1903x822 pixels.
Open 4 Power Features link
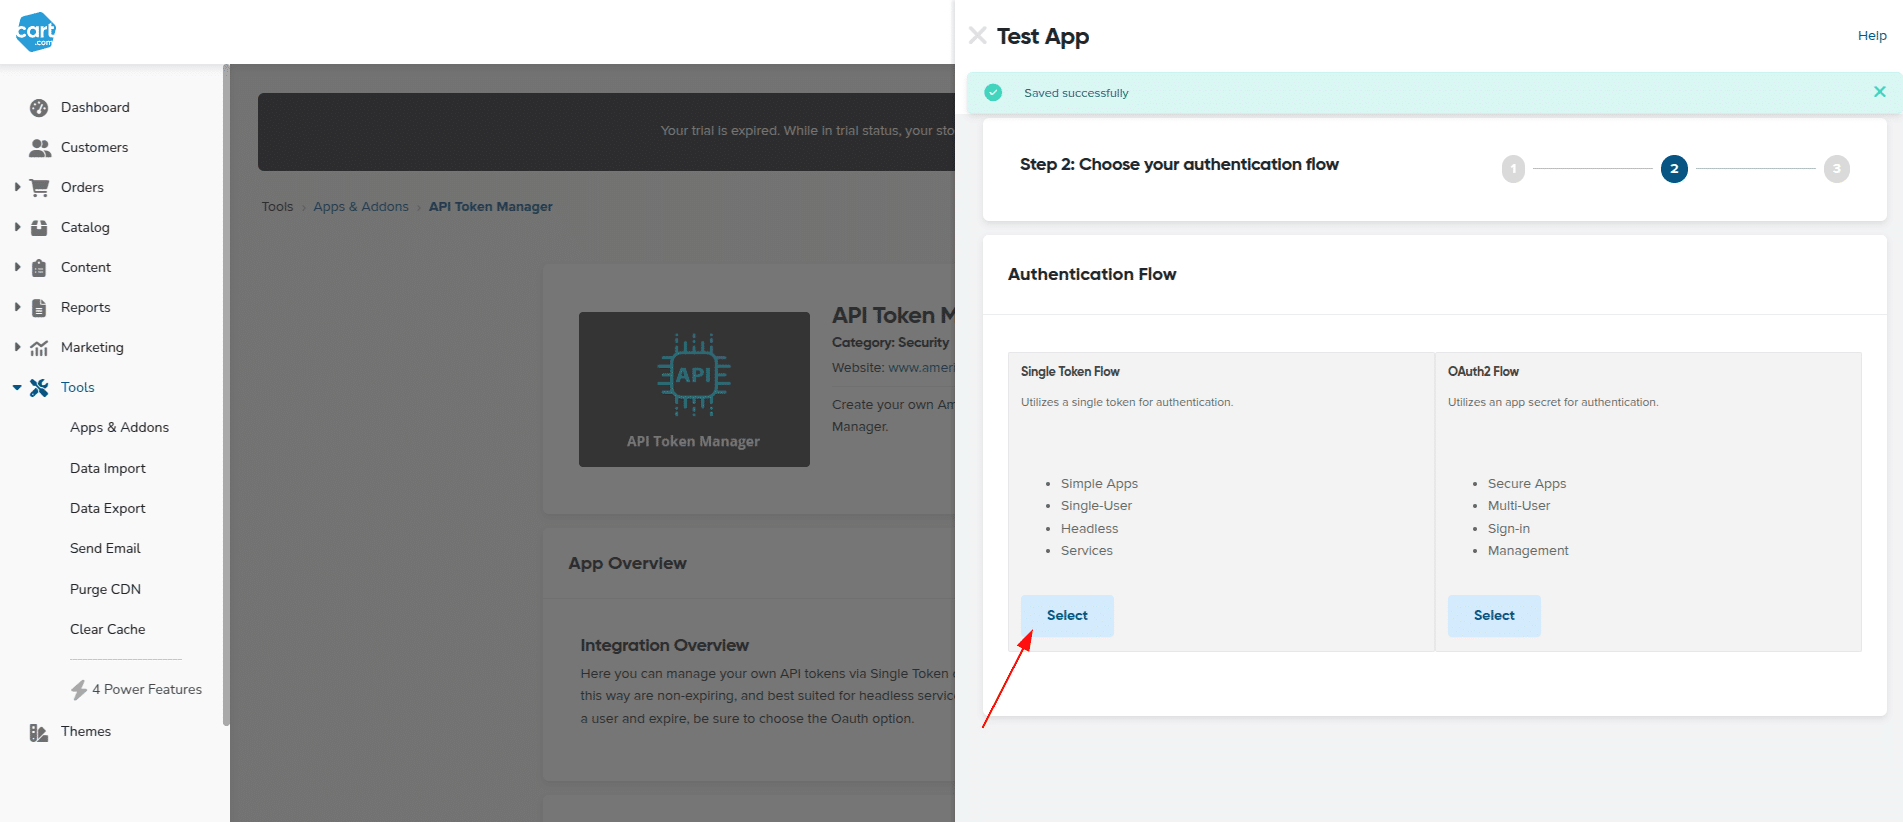[147, 689]
